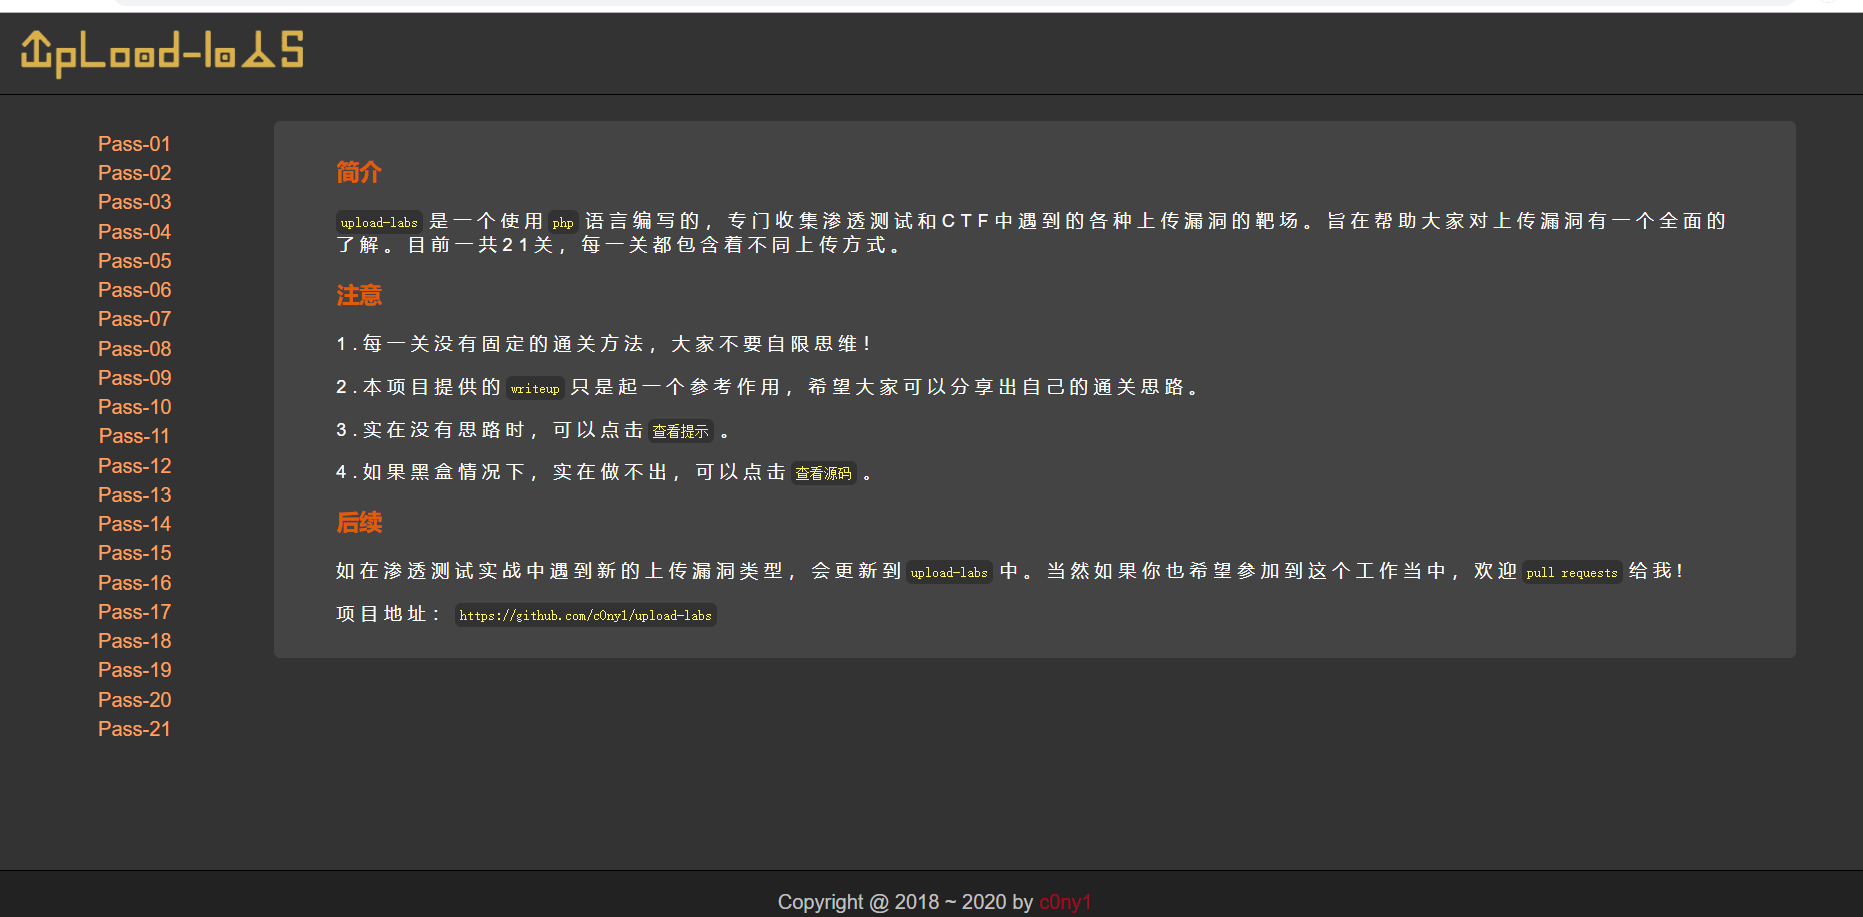Go to Pass-21, the last level

tap(134, 729)
